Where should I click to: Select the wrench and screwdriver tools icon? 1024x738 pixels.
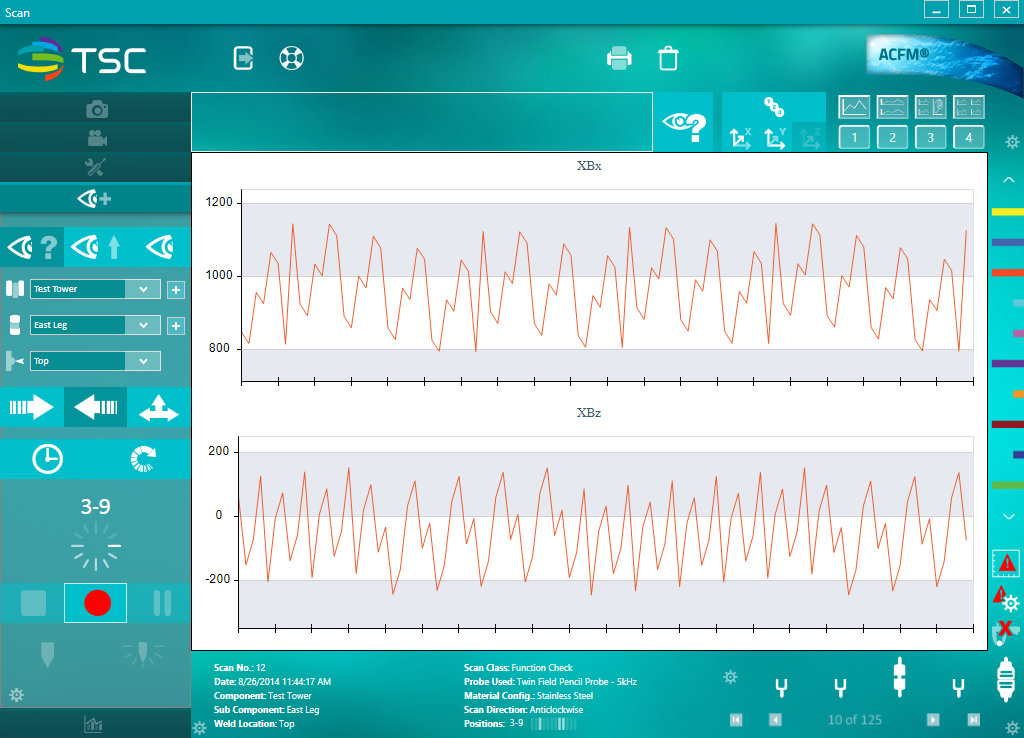96,167
